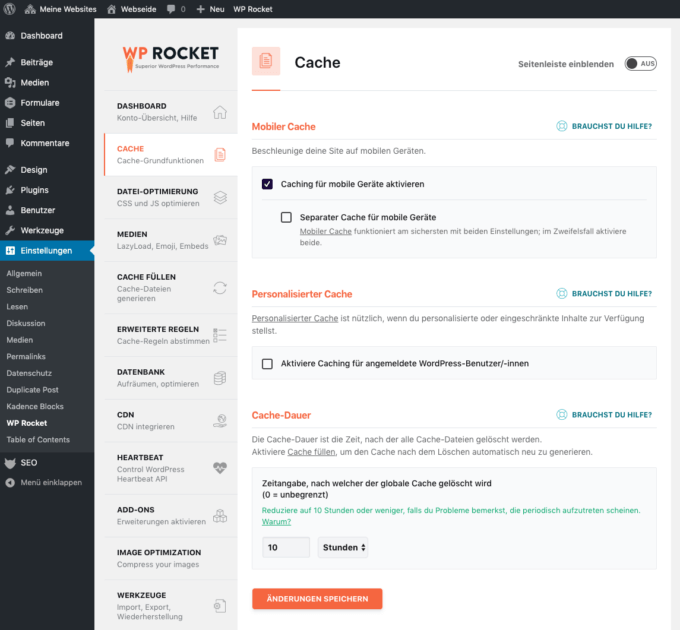The image size is (680, 630).
Task: Click the blocks icon beside ADD-ONS
Action: [x=220, y=516]
